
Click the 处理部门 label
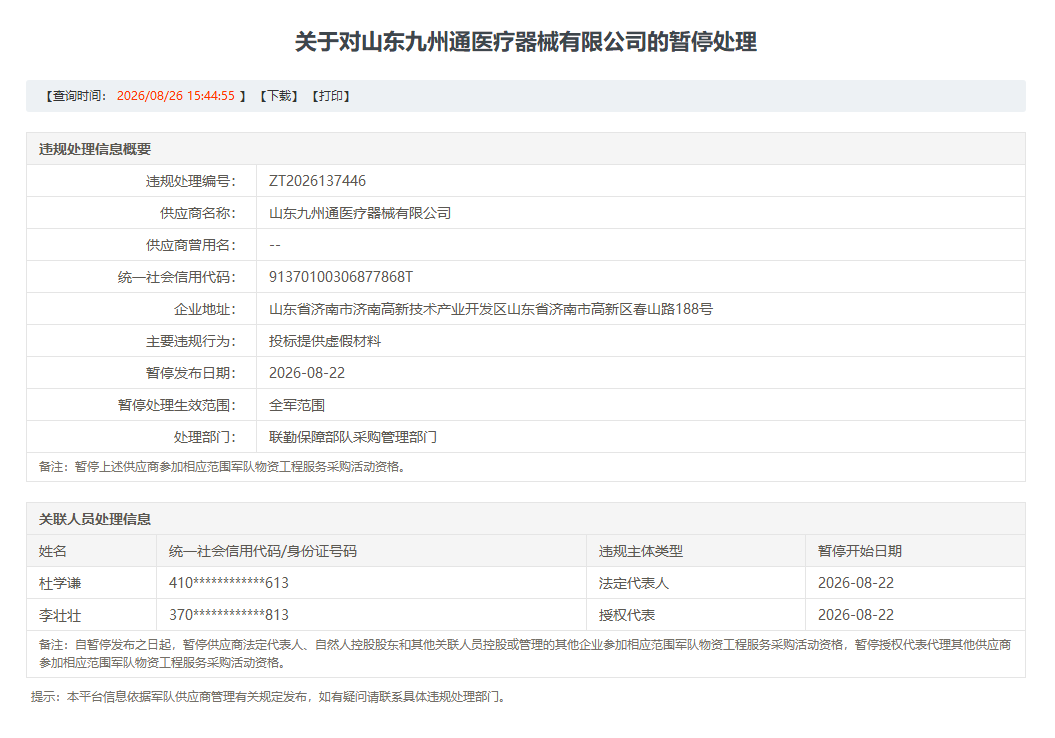205,437
